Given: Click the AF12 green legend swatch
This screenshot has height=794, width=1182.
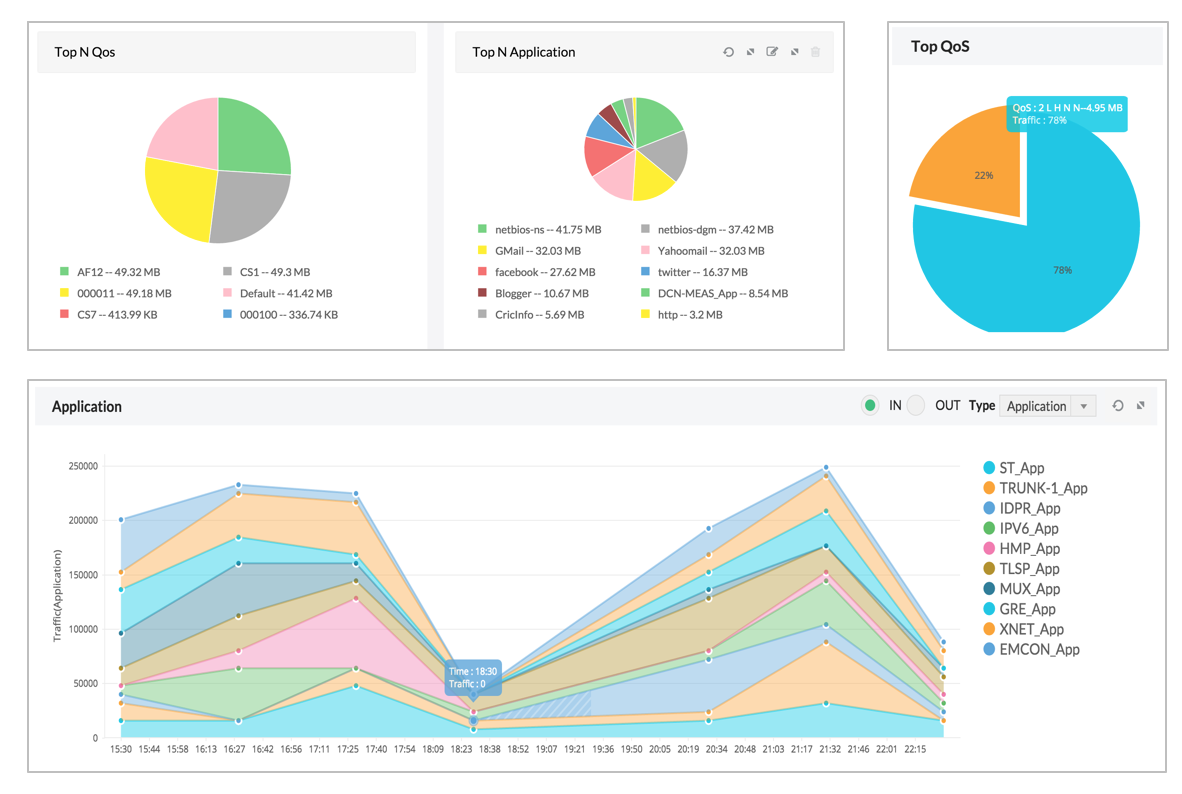Looking at the screenshot, I should coord(64,271).
